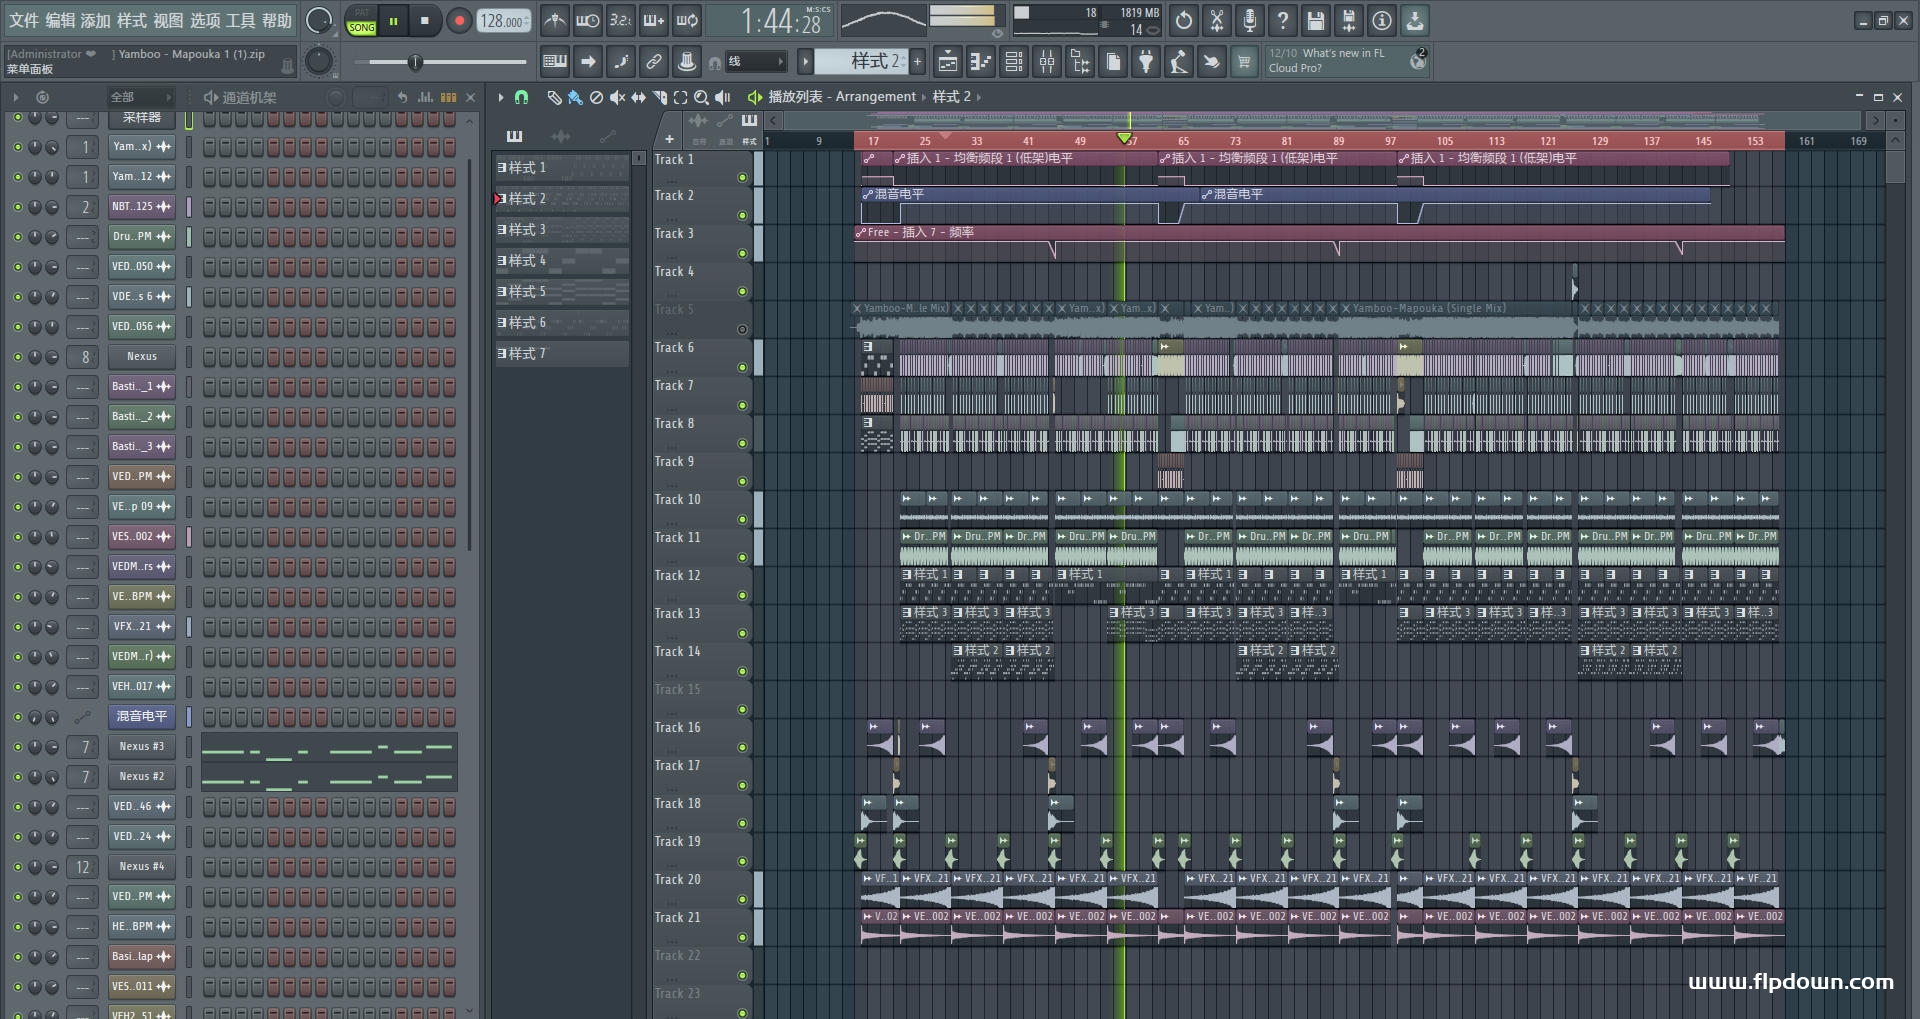This screenshot has width=1920, height=1019.
Task: Select the zoom tool in playlist toolbar
Action: click(x=701, y=97)
